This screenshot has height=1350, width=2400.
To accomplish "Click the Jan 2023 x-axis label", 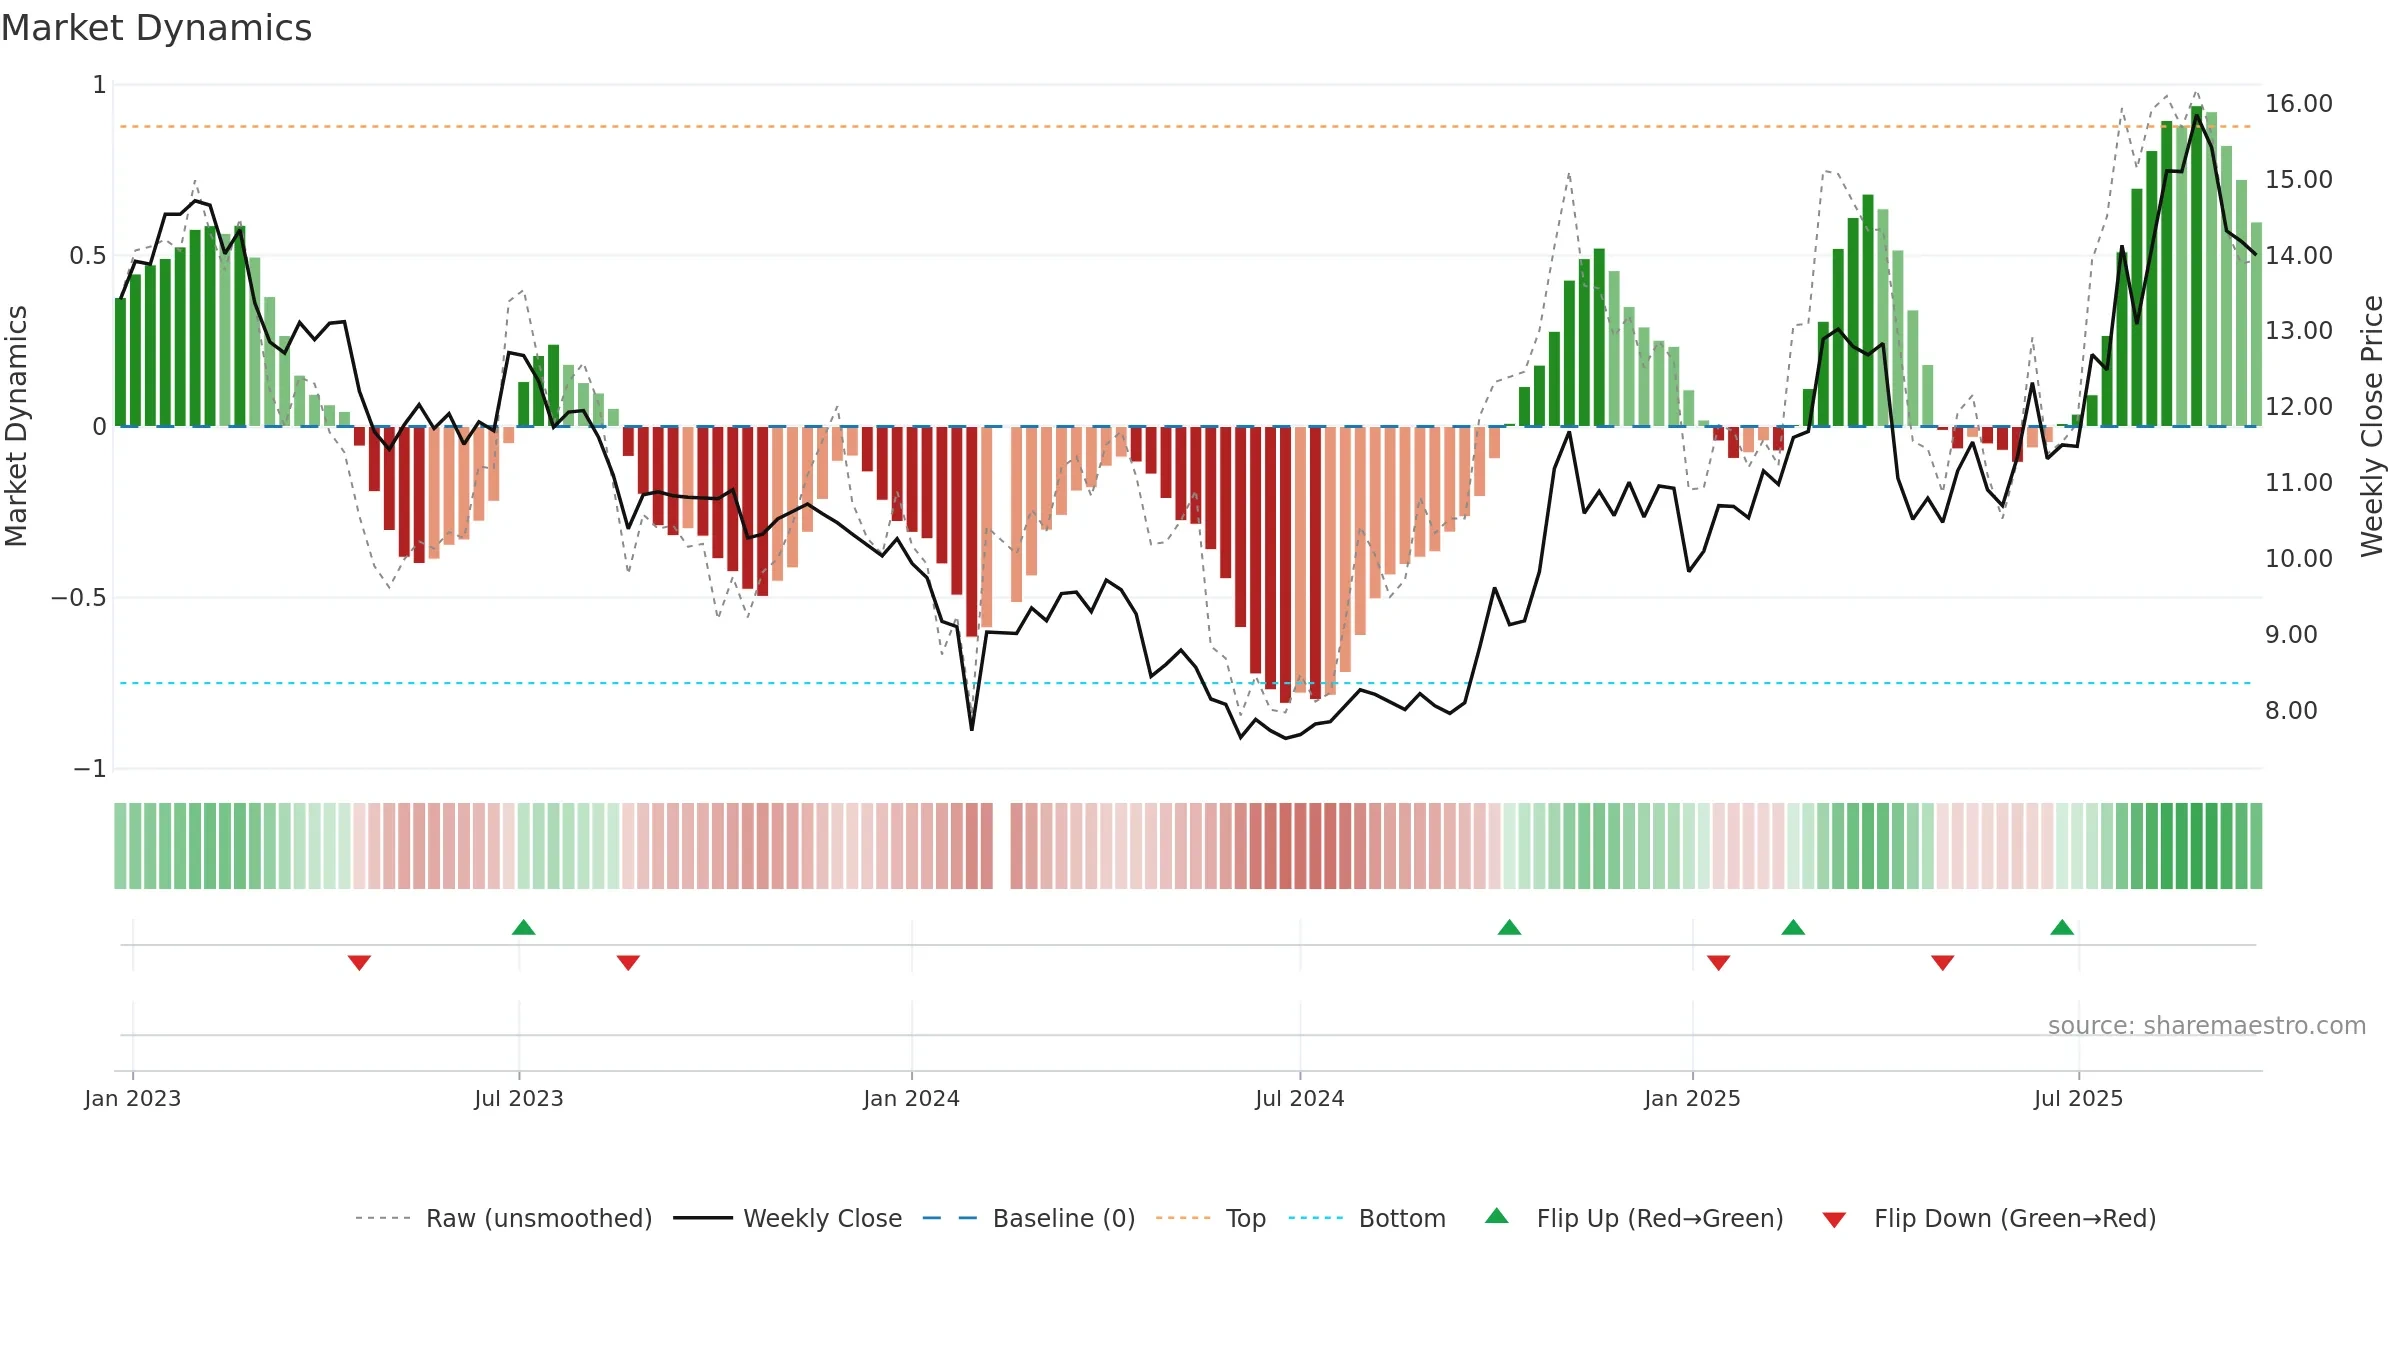I will 133,1098.
